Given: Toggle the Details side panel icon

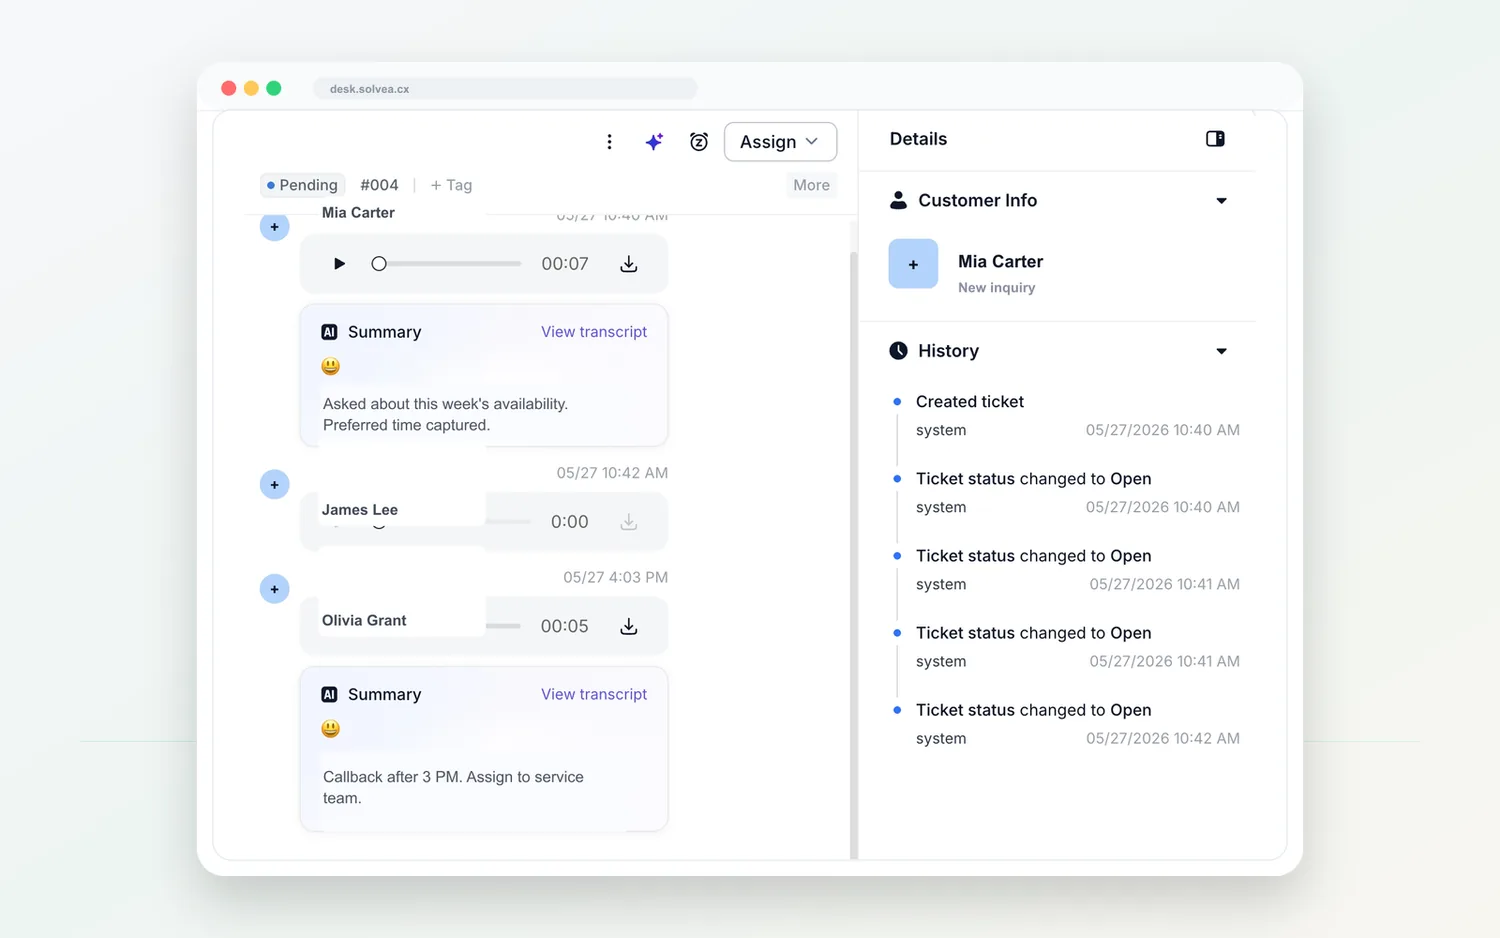Looking at the screenshot, I should point(1215,139).
